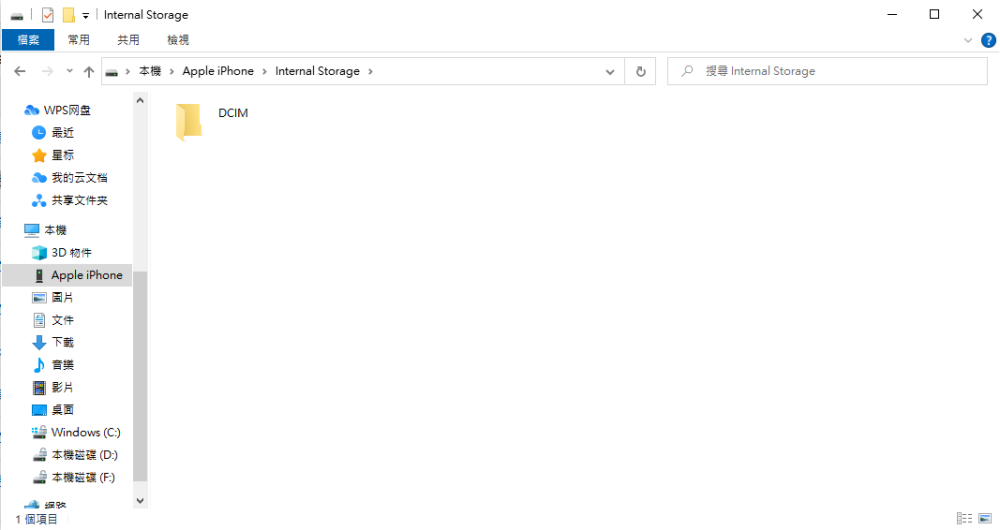Click the Properties quick access icon in title bar
The image size is (1000, 530).
(x=48, y=15)
